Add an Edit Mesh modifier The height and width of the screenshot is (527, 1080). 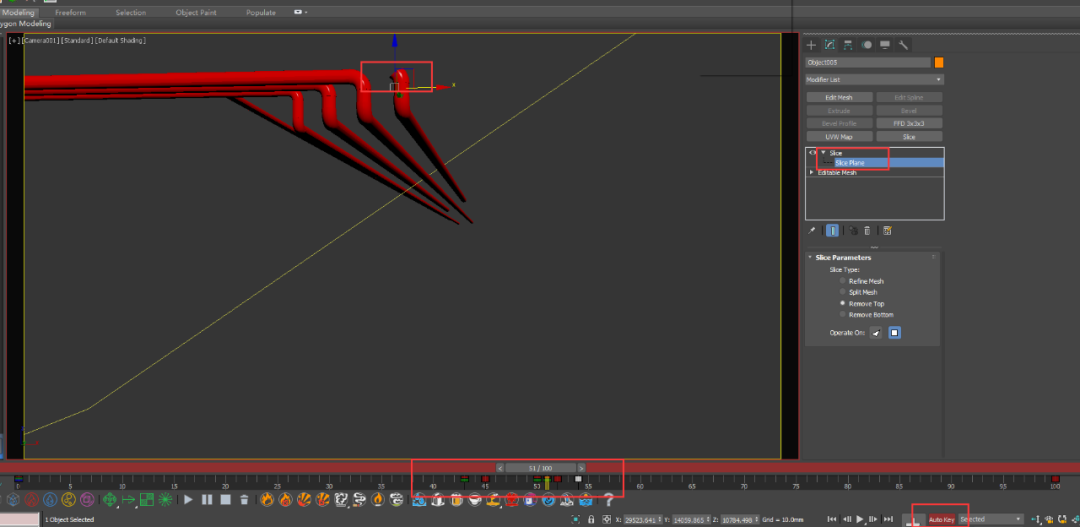(x=839, y=97)
